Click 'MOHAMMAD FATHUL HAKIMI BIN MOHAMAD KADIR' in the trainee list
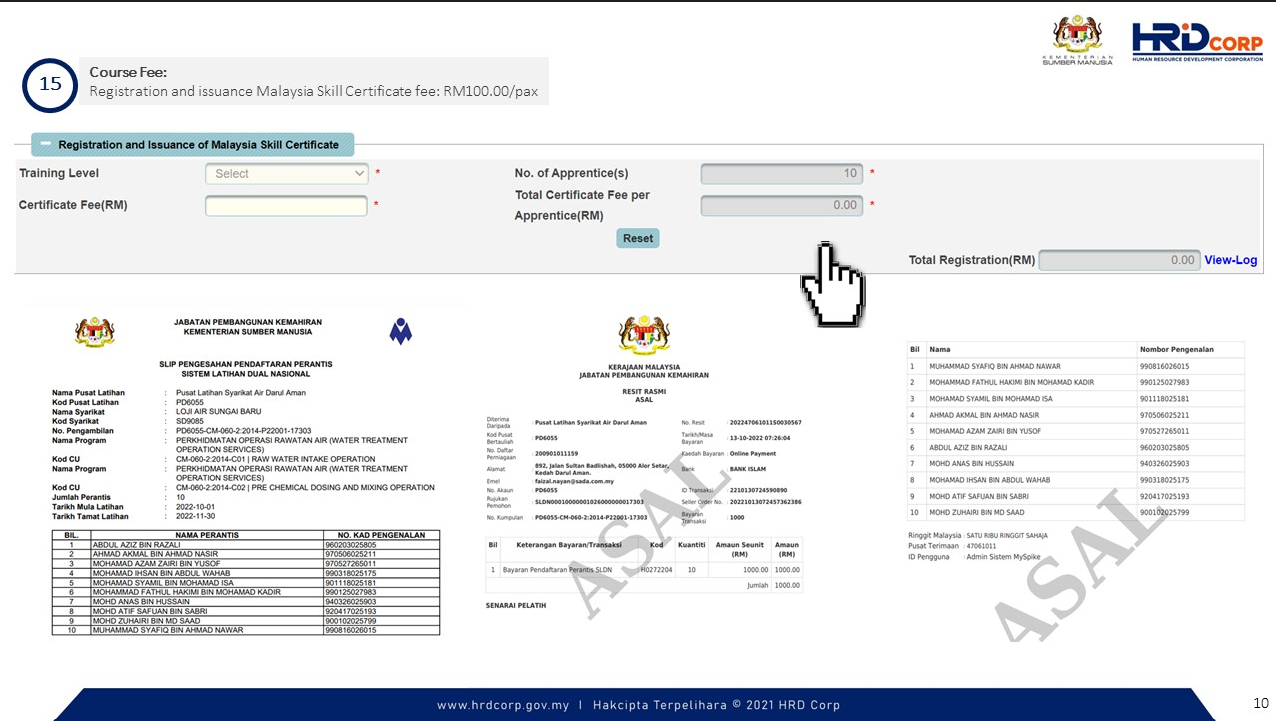 1012,382
